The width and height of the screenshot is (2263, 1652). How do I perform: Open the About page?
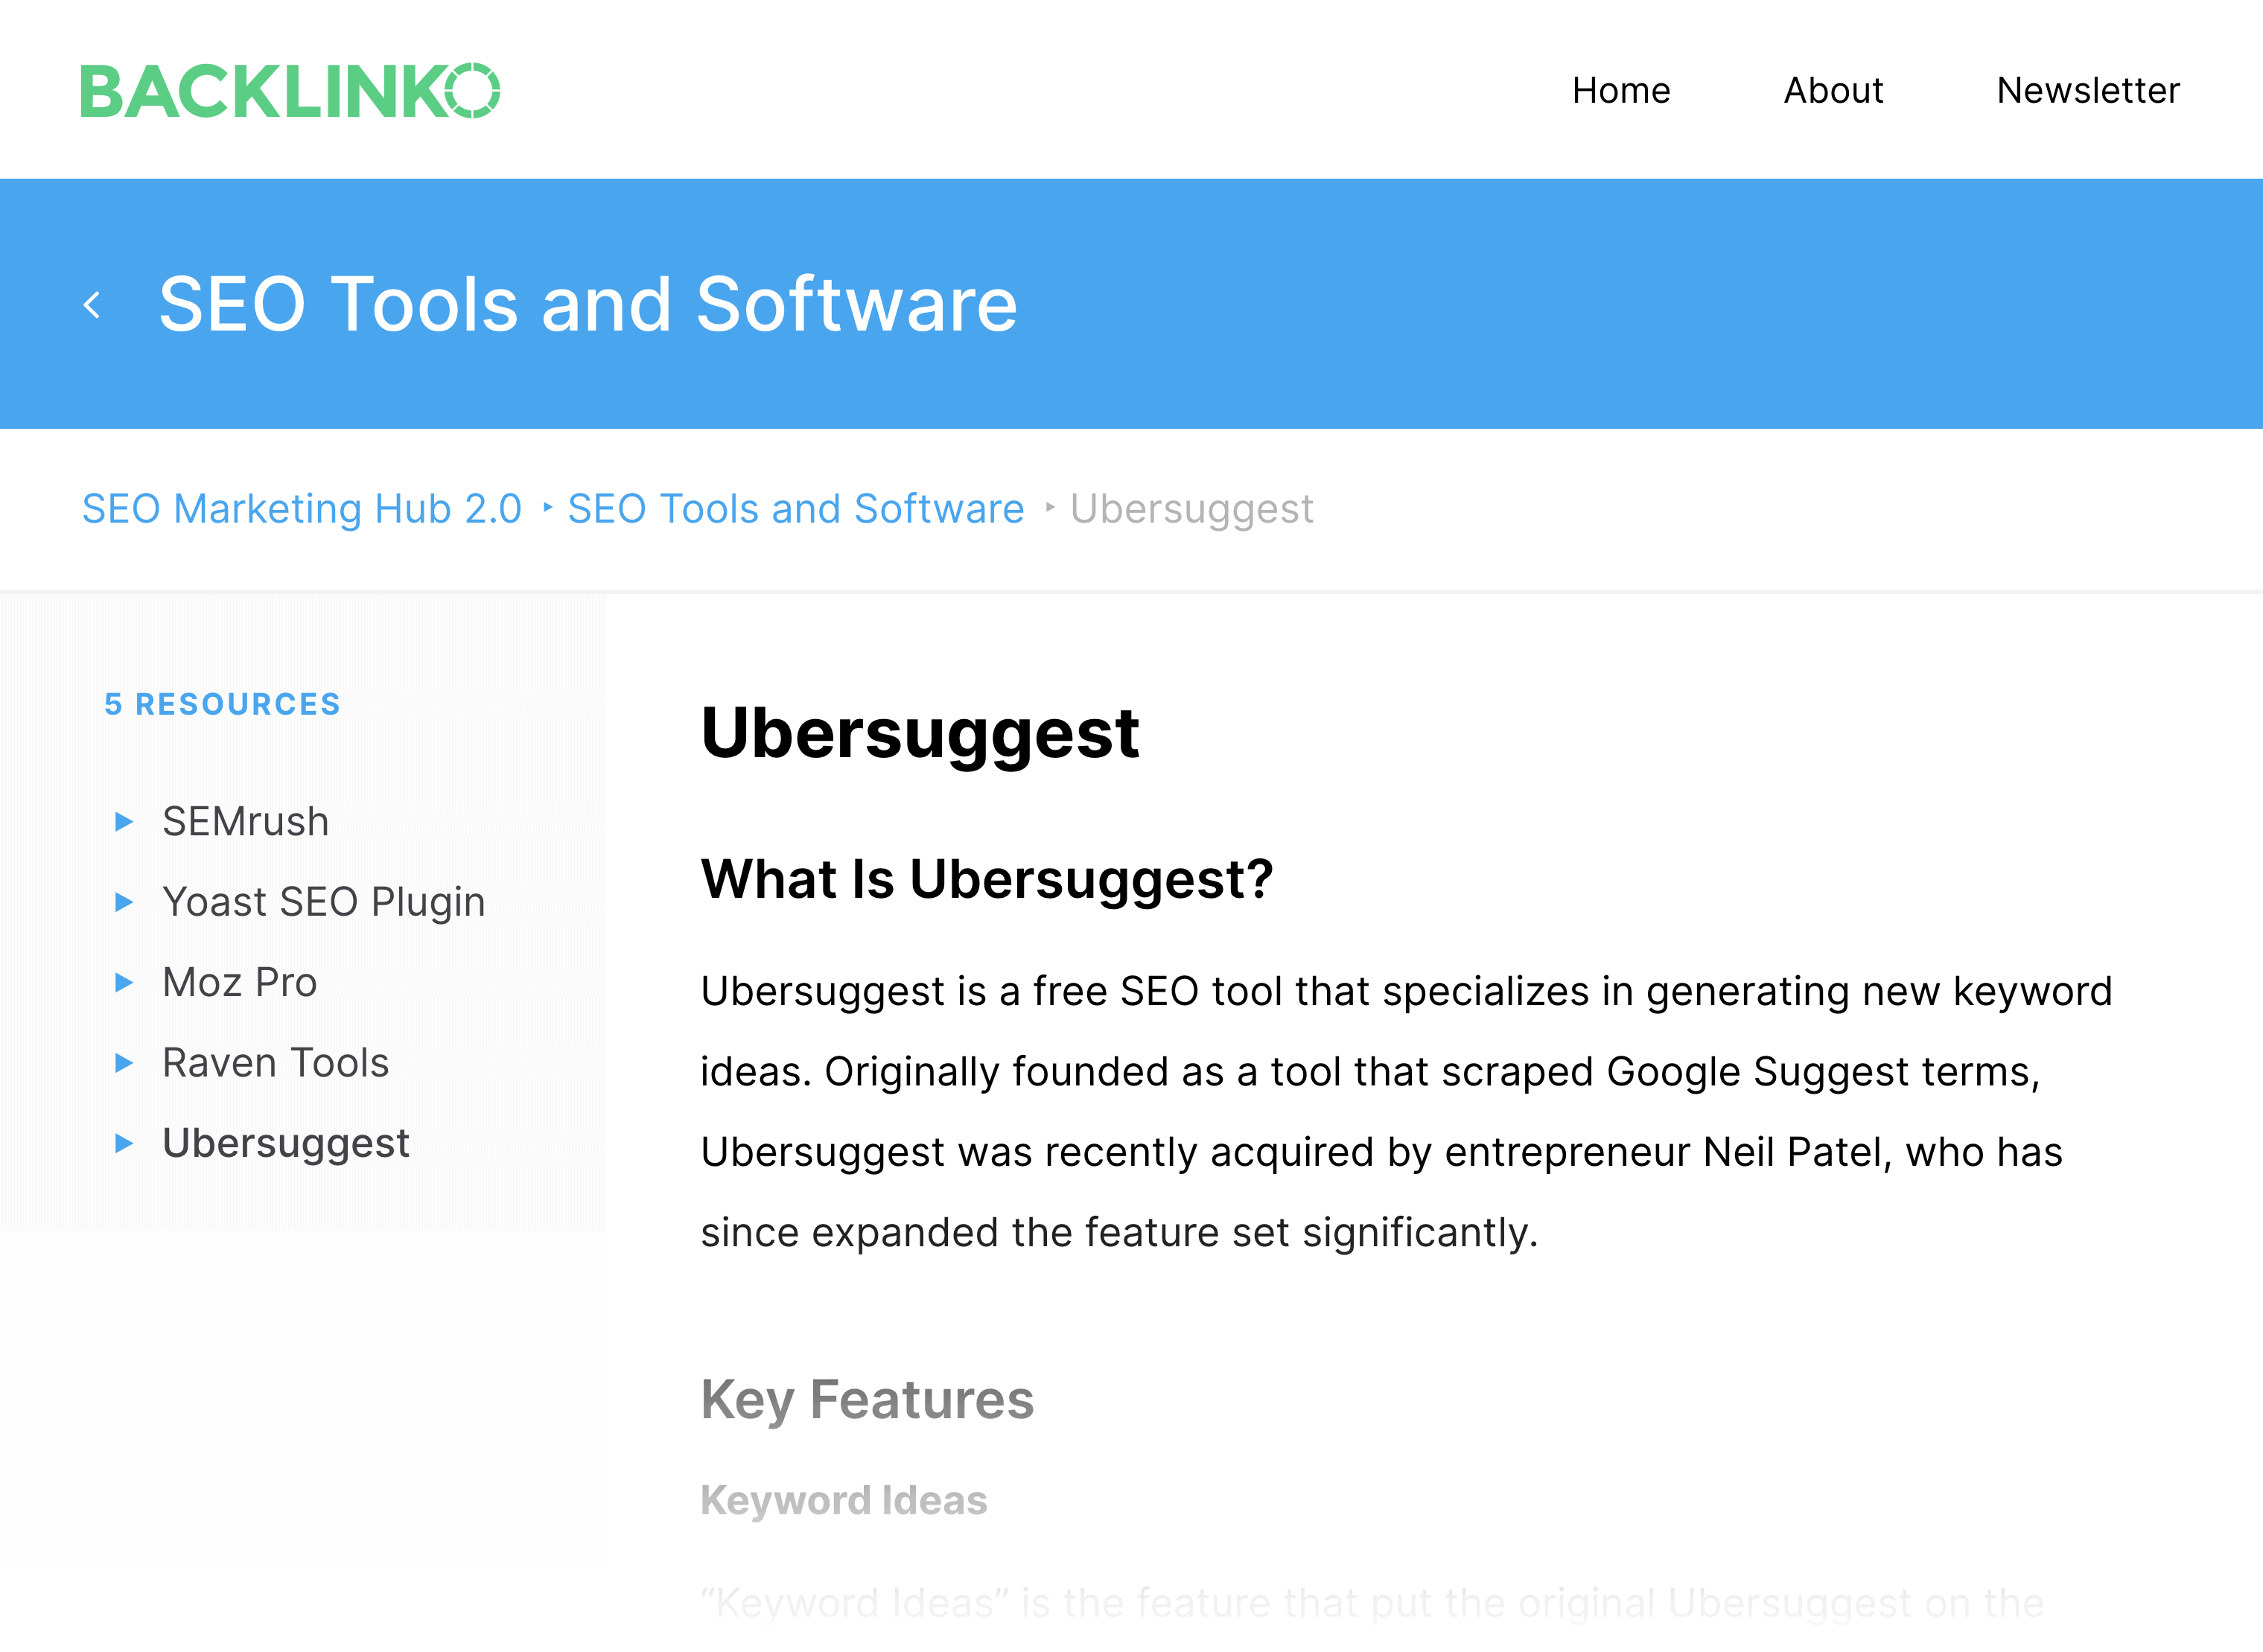tap(1833, 91)
